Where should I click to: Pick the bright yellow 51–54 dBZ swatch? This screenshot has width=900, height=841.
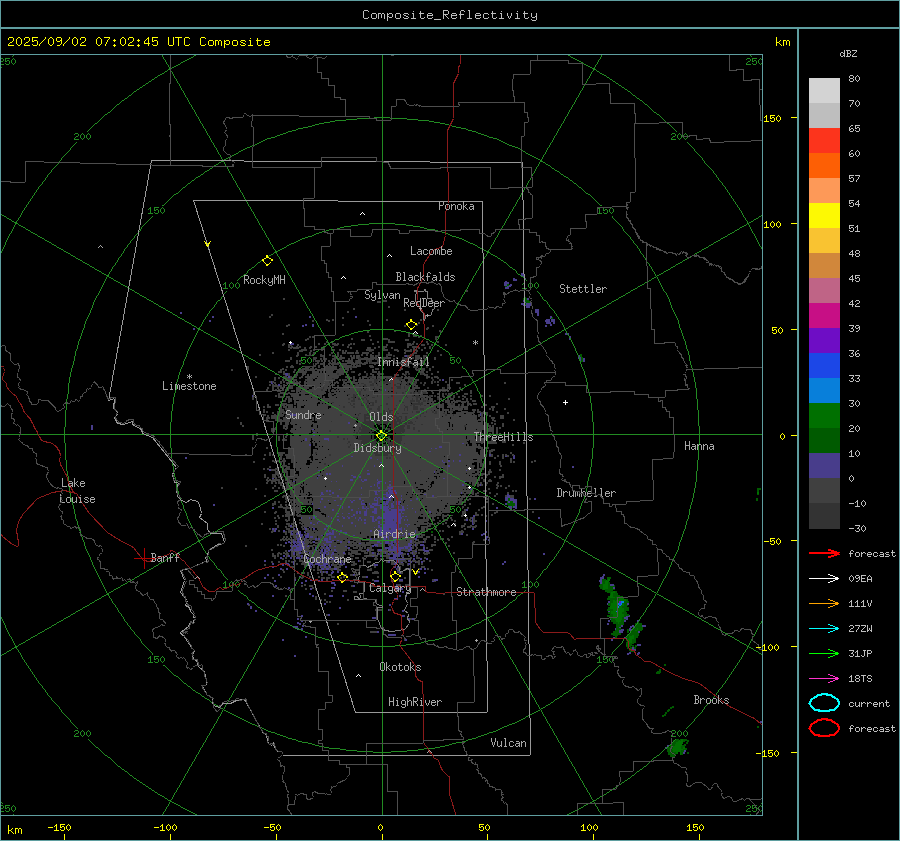(x=824, y=216)
